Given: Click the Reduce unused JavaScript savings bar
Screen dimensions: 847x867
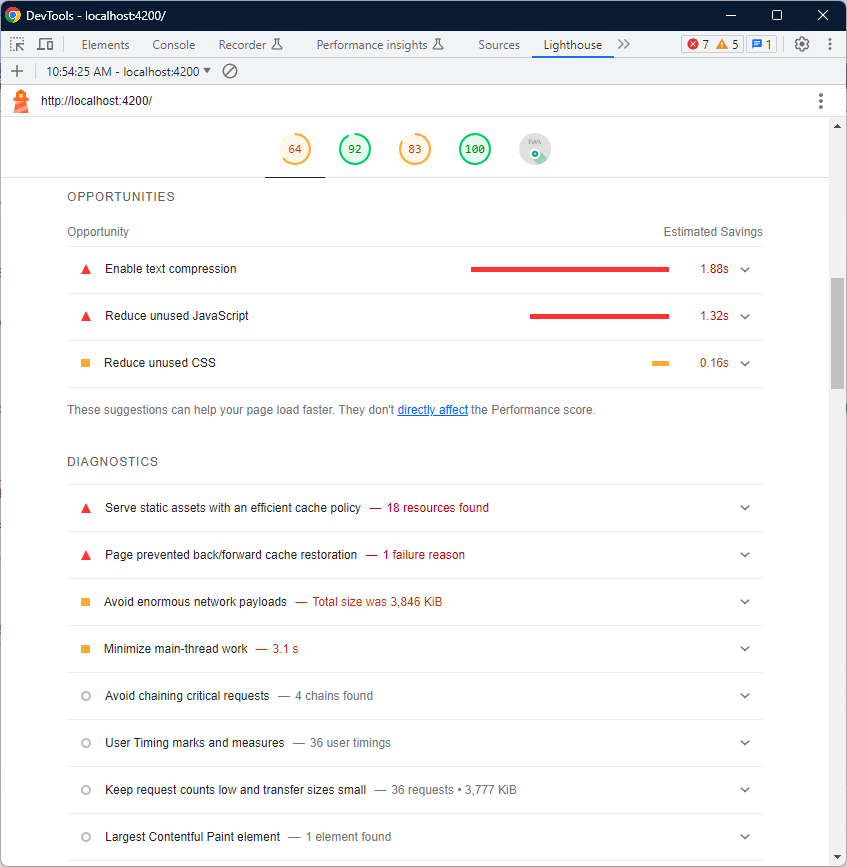Looking at the screenshot, I should pos(599,316).
